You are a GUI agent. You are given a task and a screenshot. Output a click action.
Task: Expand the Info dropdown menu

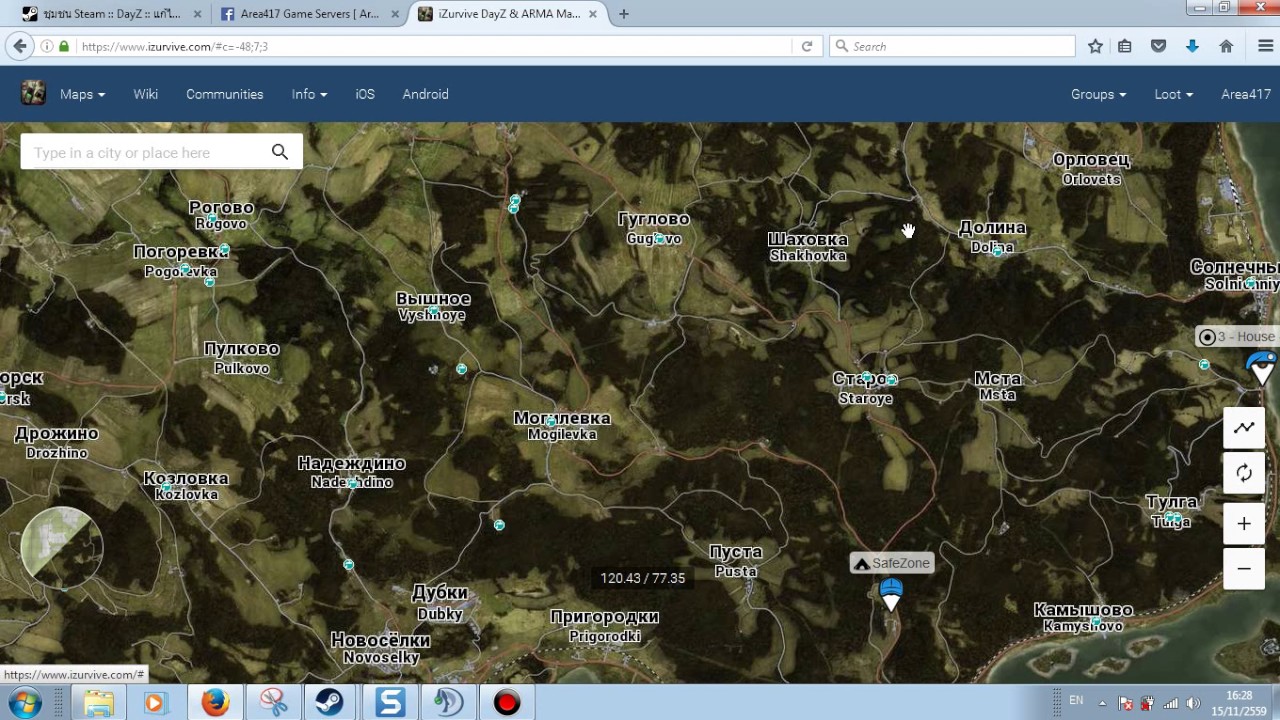pyautogui.click(x=309, y=94)
